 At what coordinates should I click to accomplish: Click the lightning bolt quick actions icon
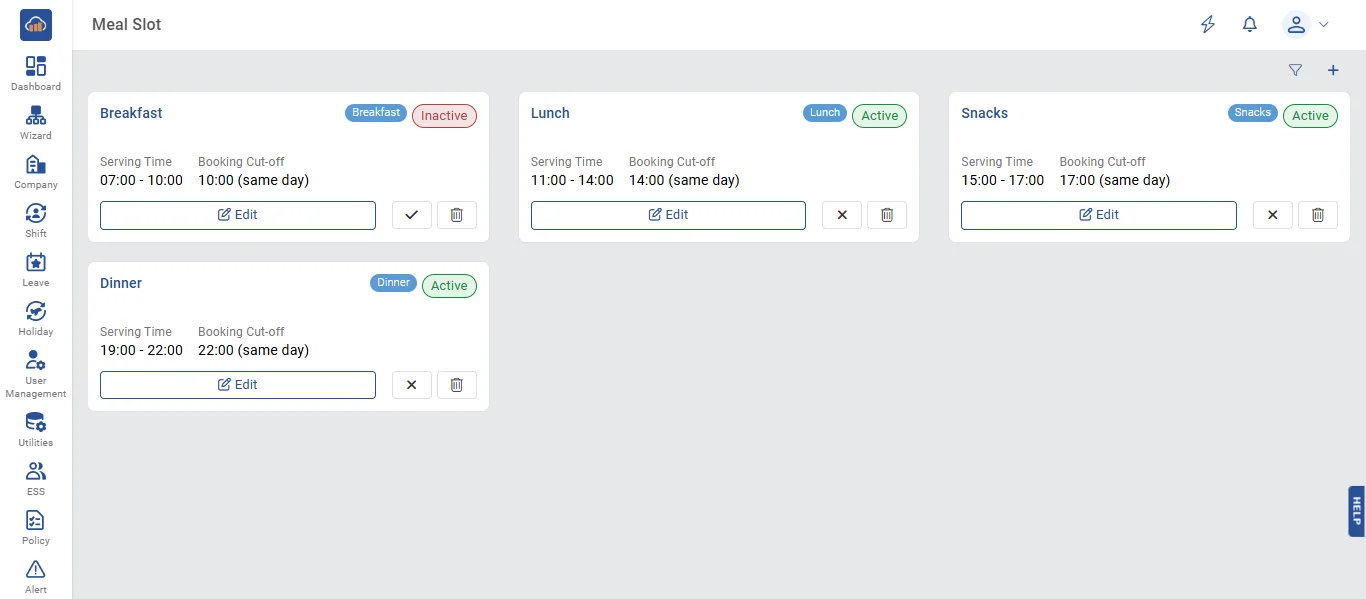1208,24
